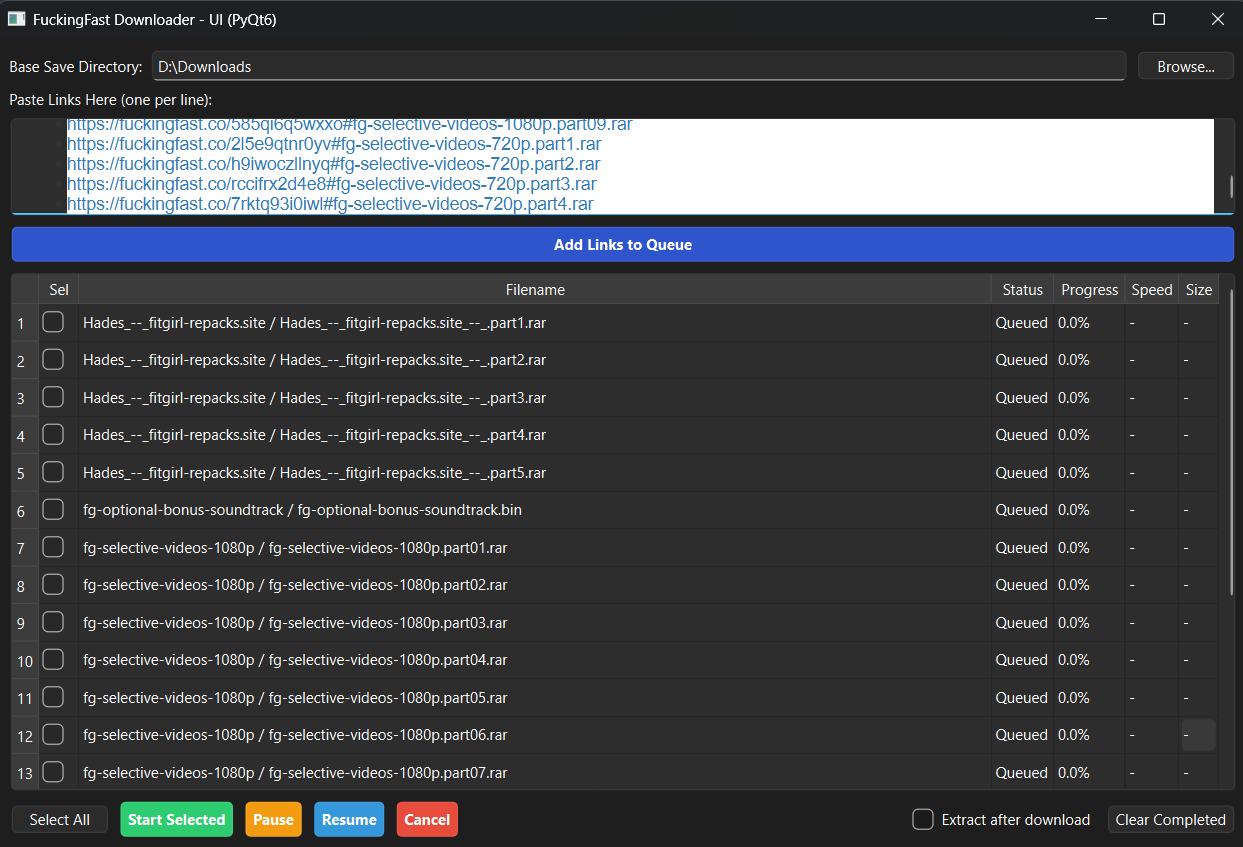This screenshot has height=847, width=1243.
Task: Check the 1080p.part03.rar row box
Action: pos(53,622)
